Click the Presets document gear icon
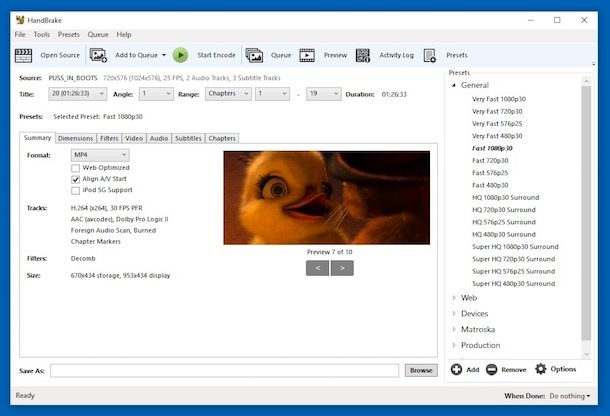 click(x=430, y=55)
